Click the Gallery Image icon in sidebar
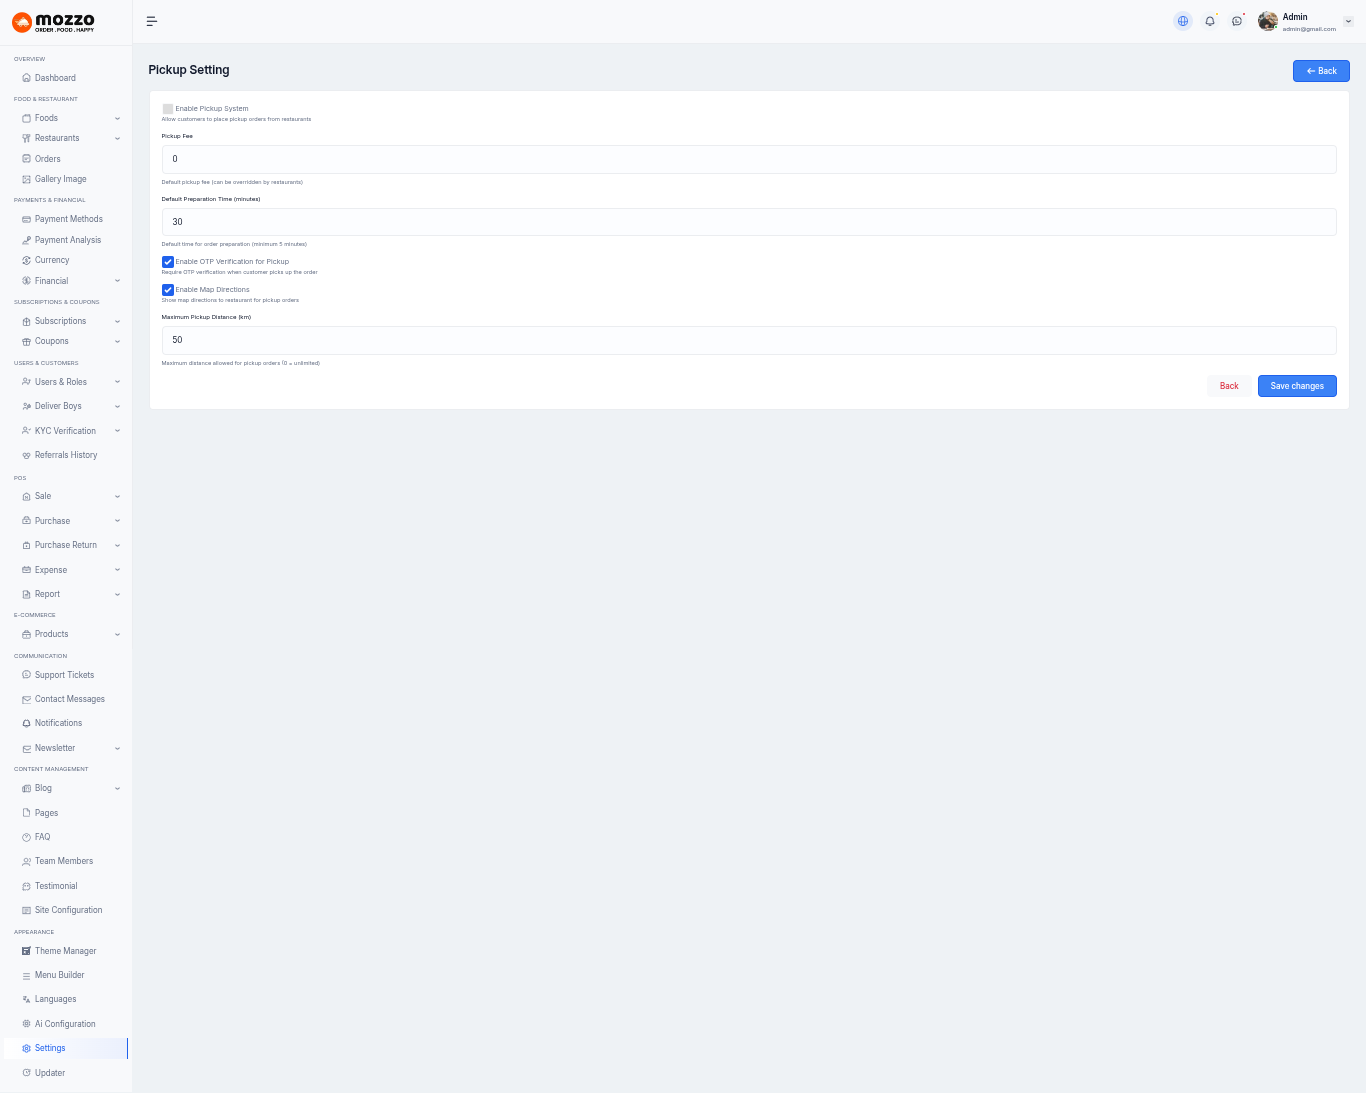 coord(26,179)
